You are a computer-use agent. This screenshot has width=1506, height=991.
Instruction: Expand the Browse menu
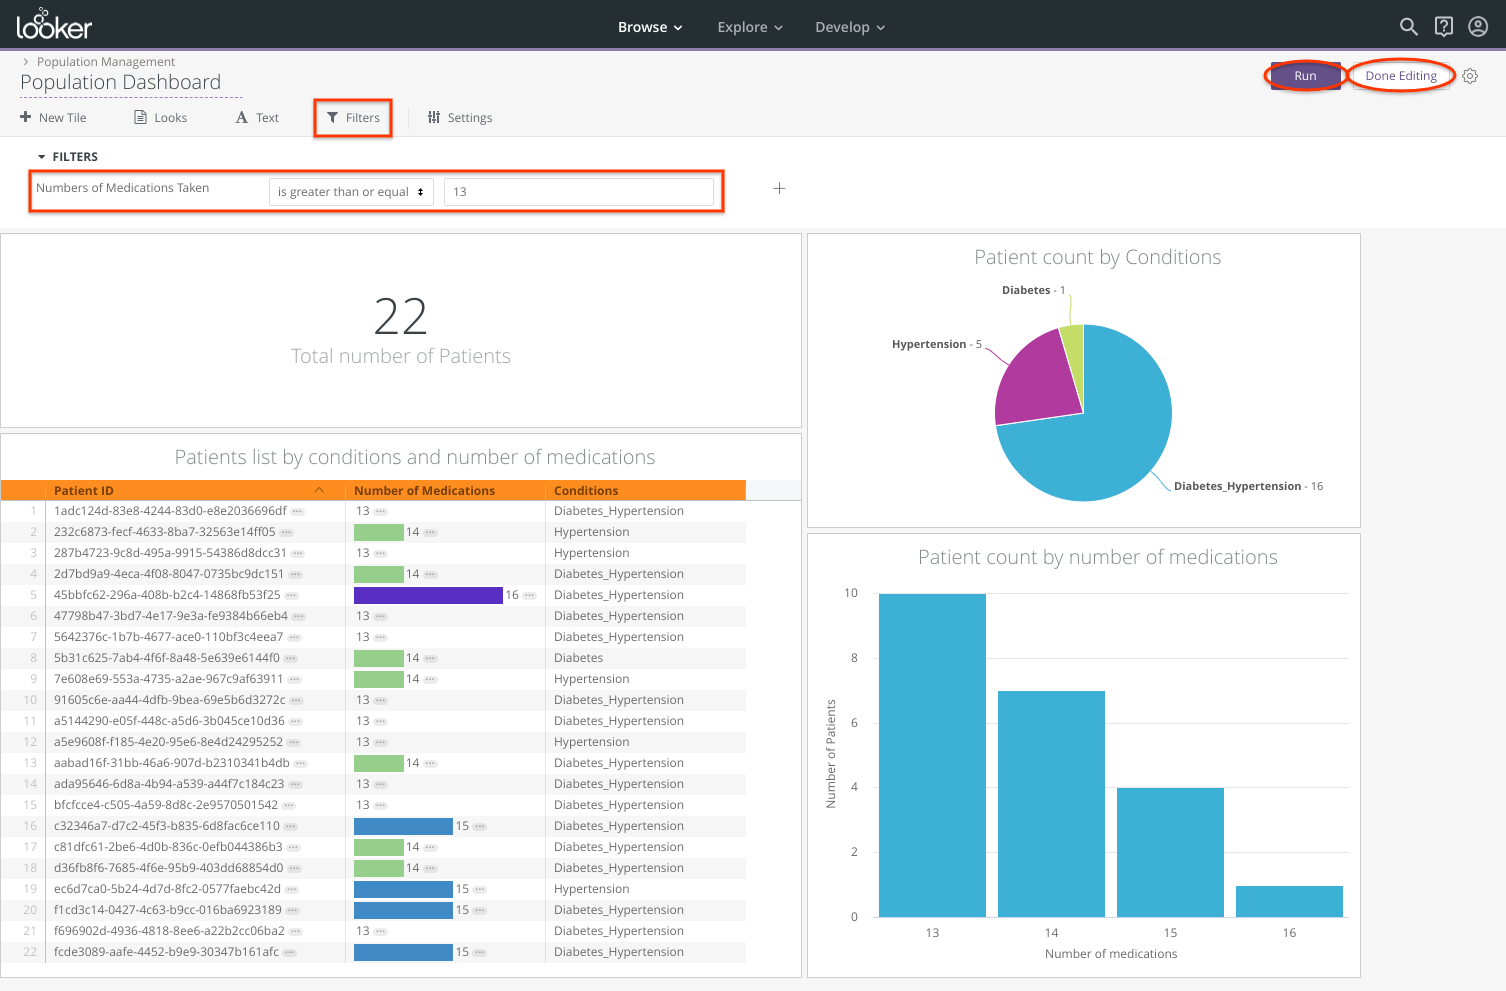[649, 27]
